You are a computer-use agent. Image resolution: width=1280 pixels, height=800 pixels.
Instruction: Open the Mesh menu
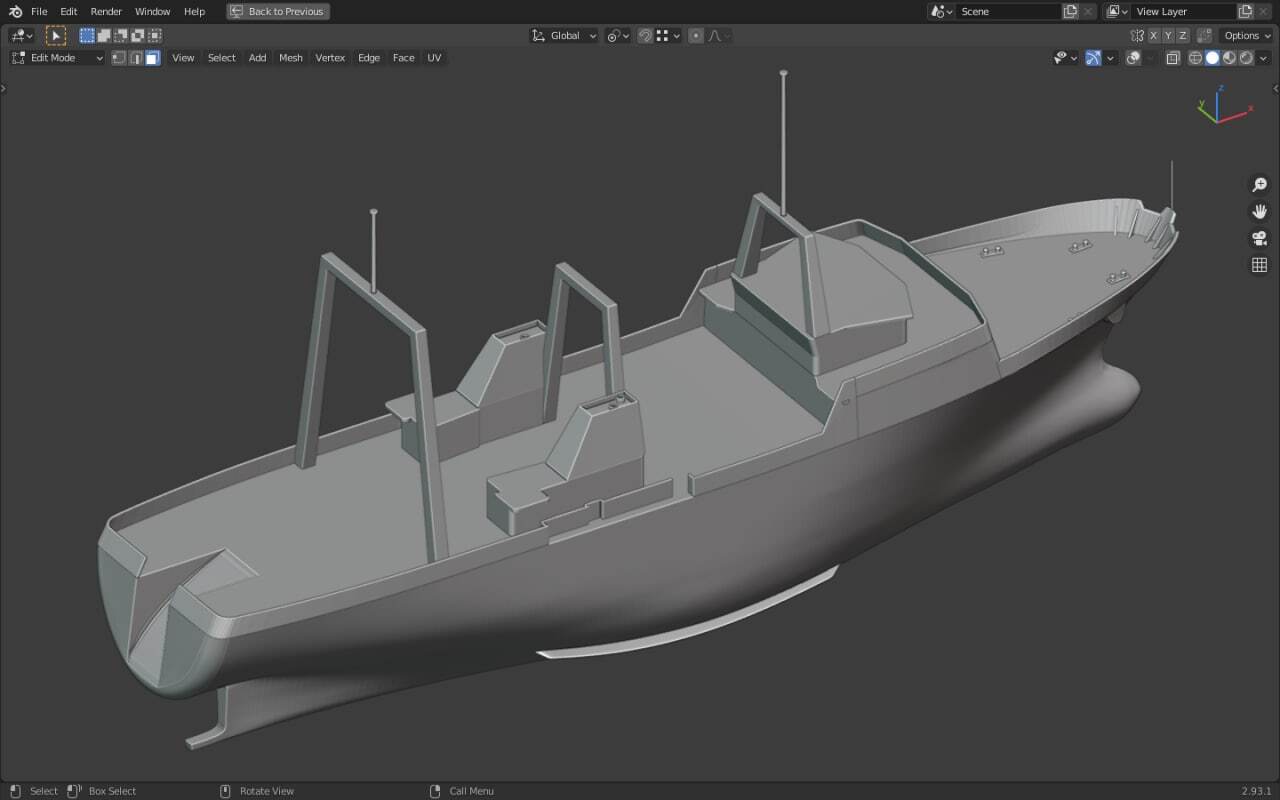[x=291, y=58]
